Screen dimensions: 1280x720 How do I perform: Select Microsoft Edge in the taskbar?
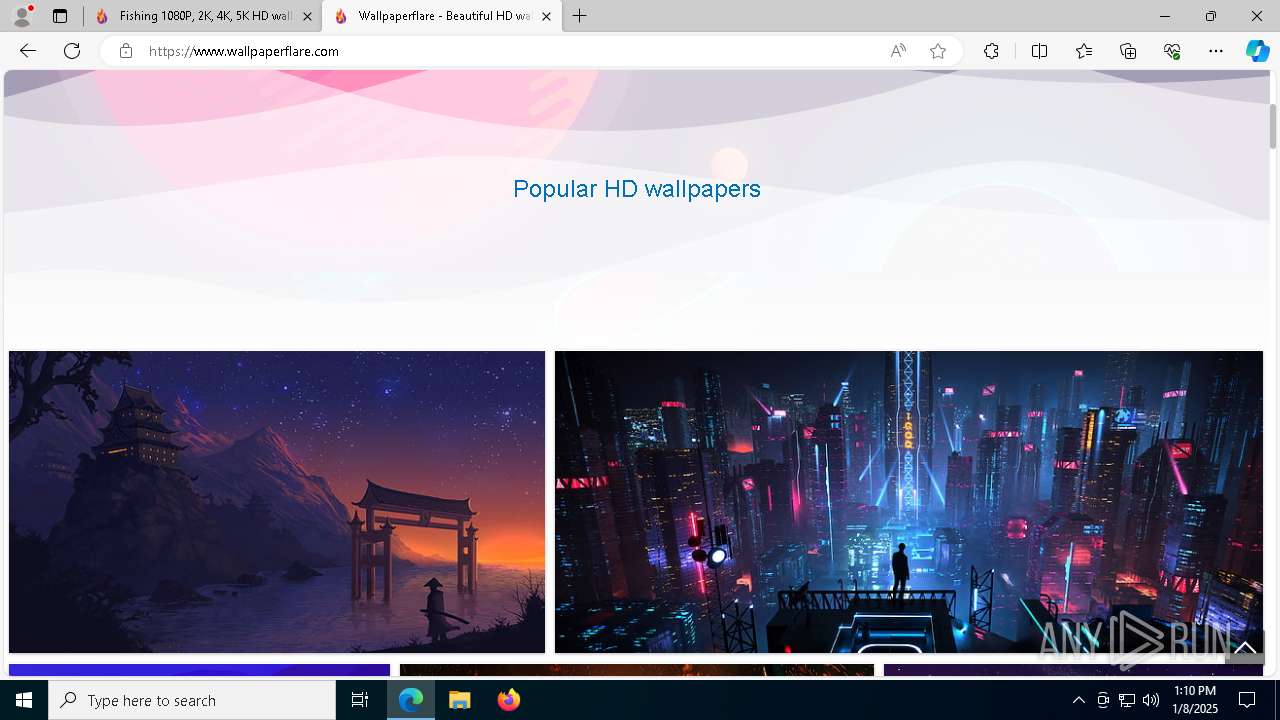pyautogui.click(x=411, y=700)
